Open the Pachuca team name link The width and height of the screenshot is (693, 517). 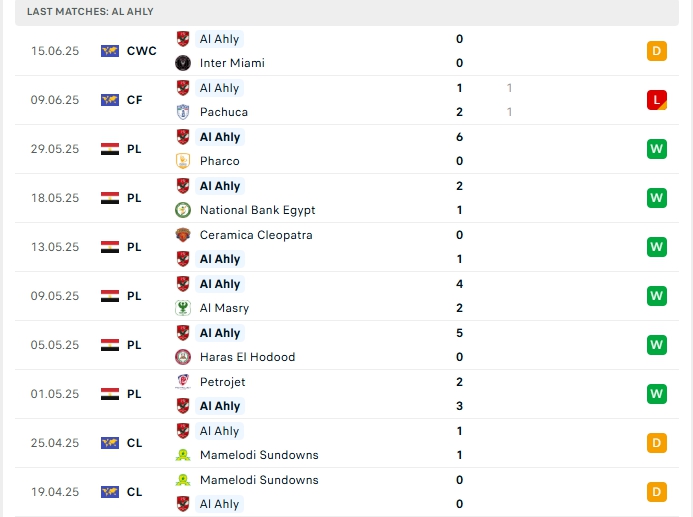(x=224, y=112)
